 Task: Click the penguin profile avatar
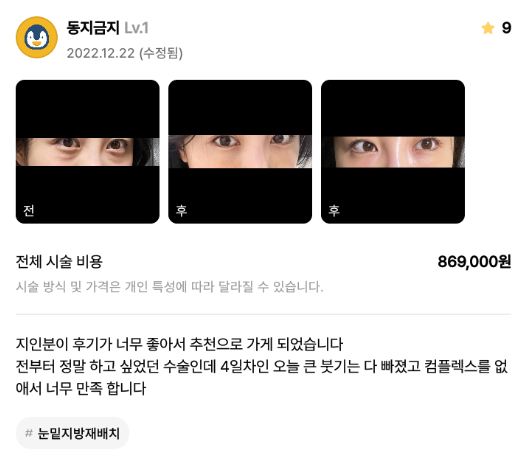pos(37,37)
